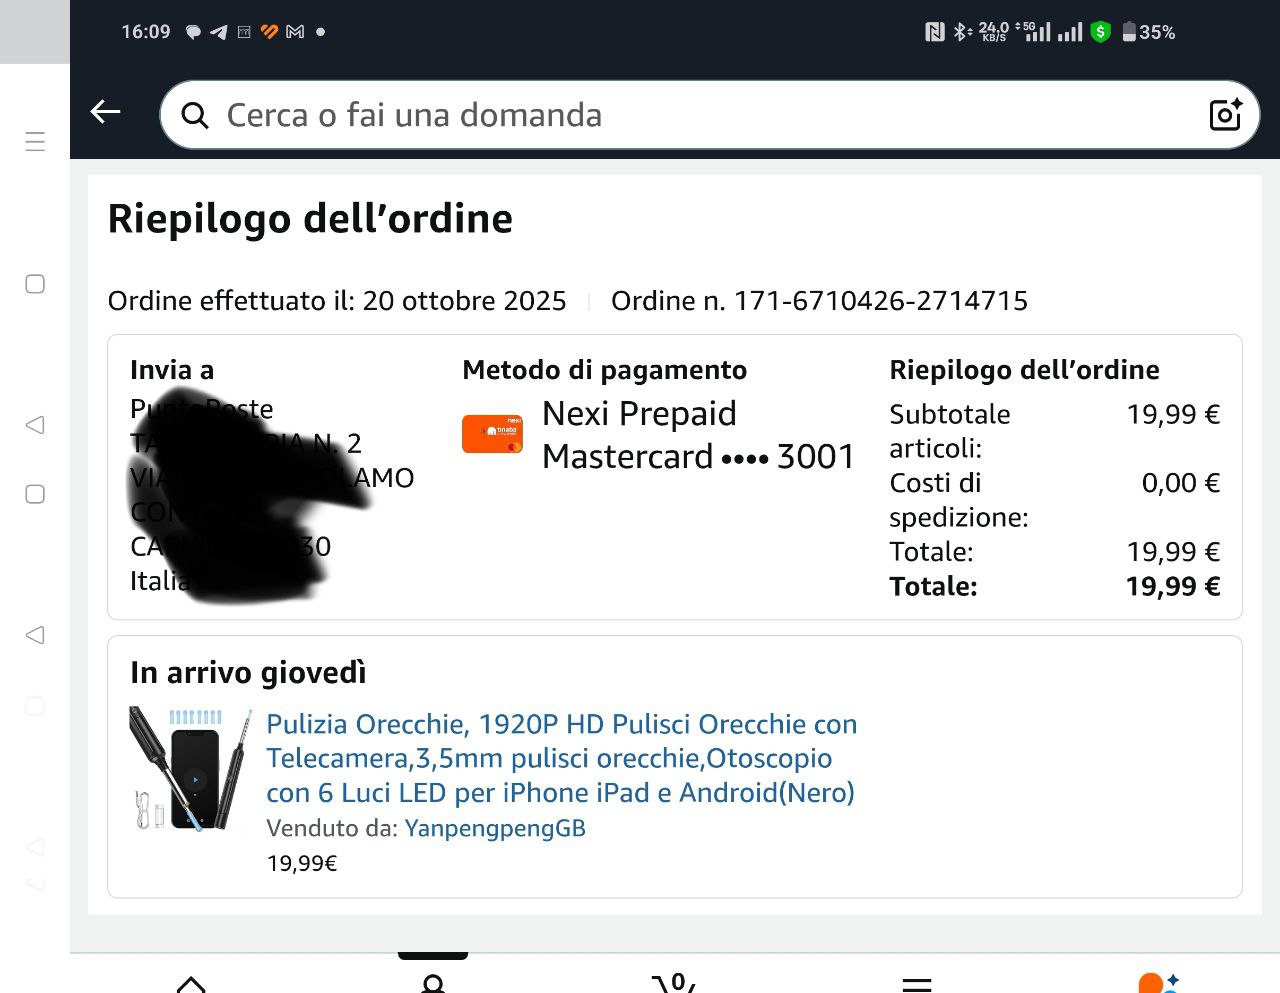Click 'Nexi Prepaid Mastercard' payment text

(x=698, y=435)
